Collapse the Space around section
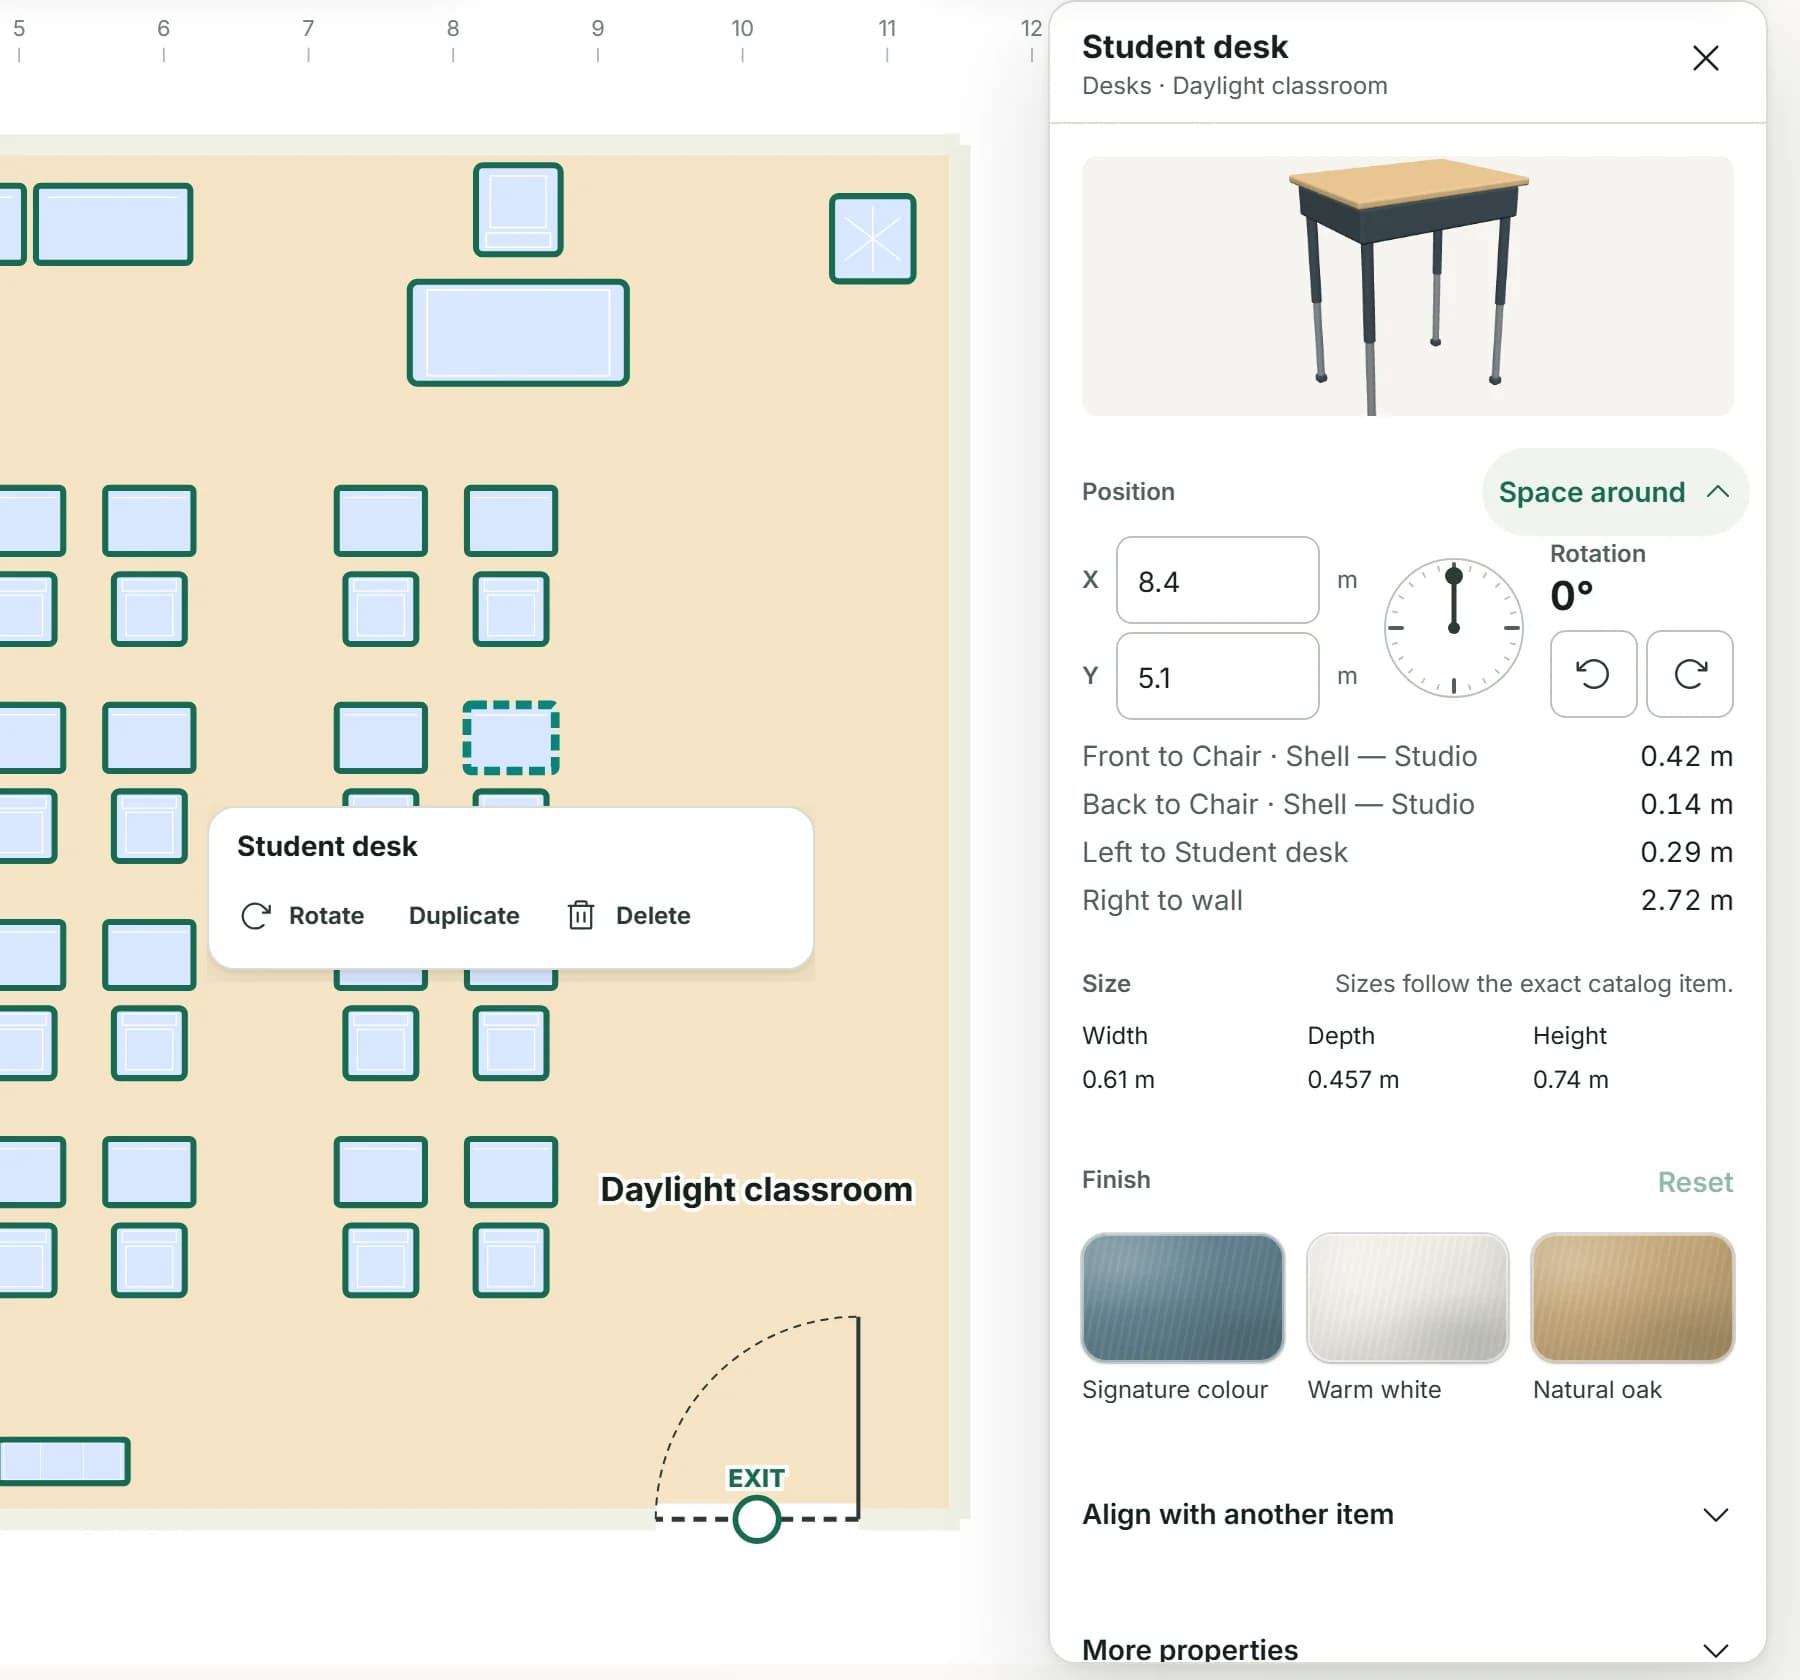This screenshot has height=1680, width=1800. pyautogui.click(x=1614, y=492)
